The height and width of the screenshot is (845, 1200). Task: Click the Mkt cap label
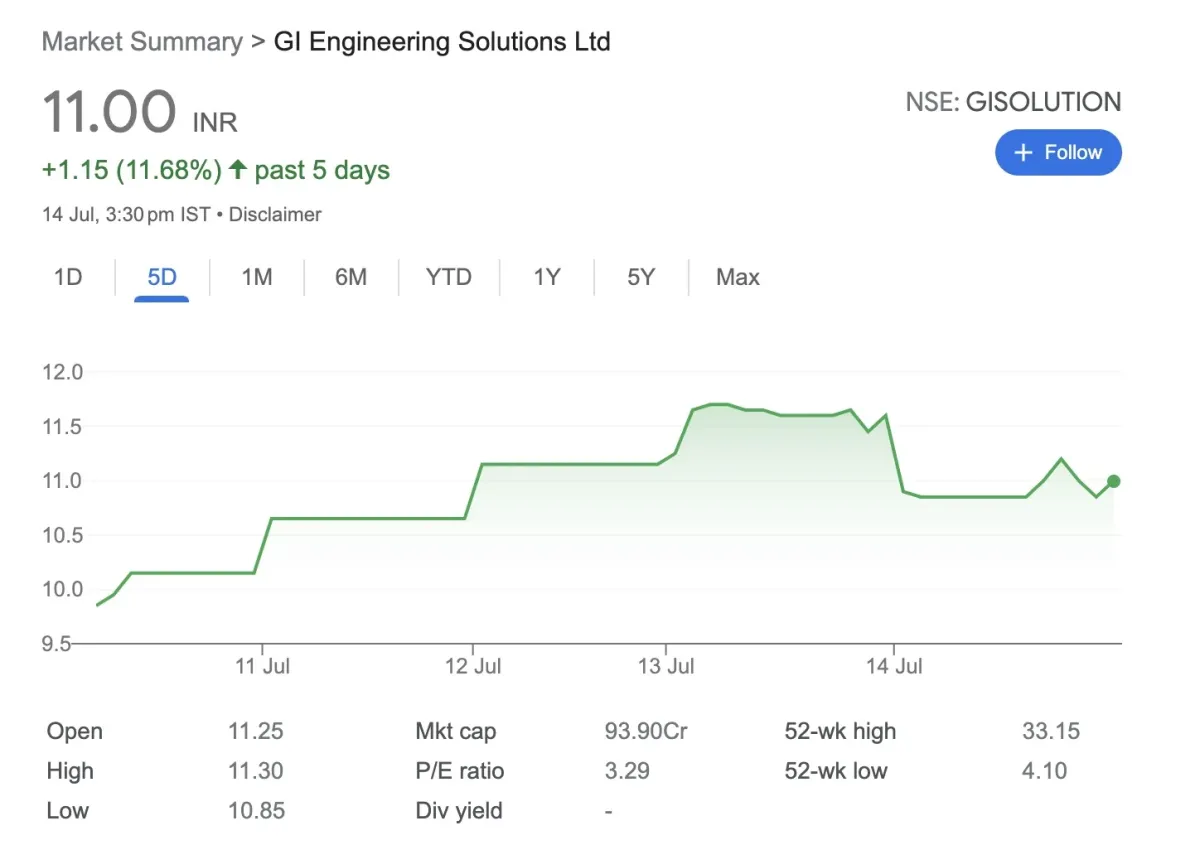(456, 731)
